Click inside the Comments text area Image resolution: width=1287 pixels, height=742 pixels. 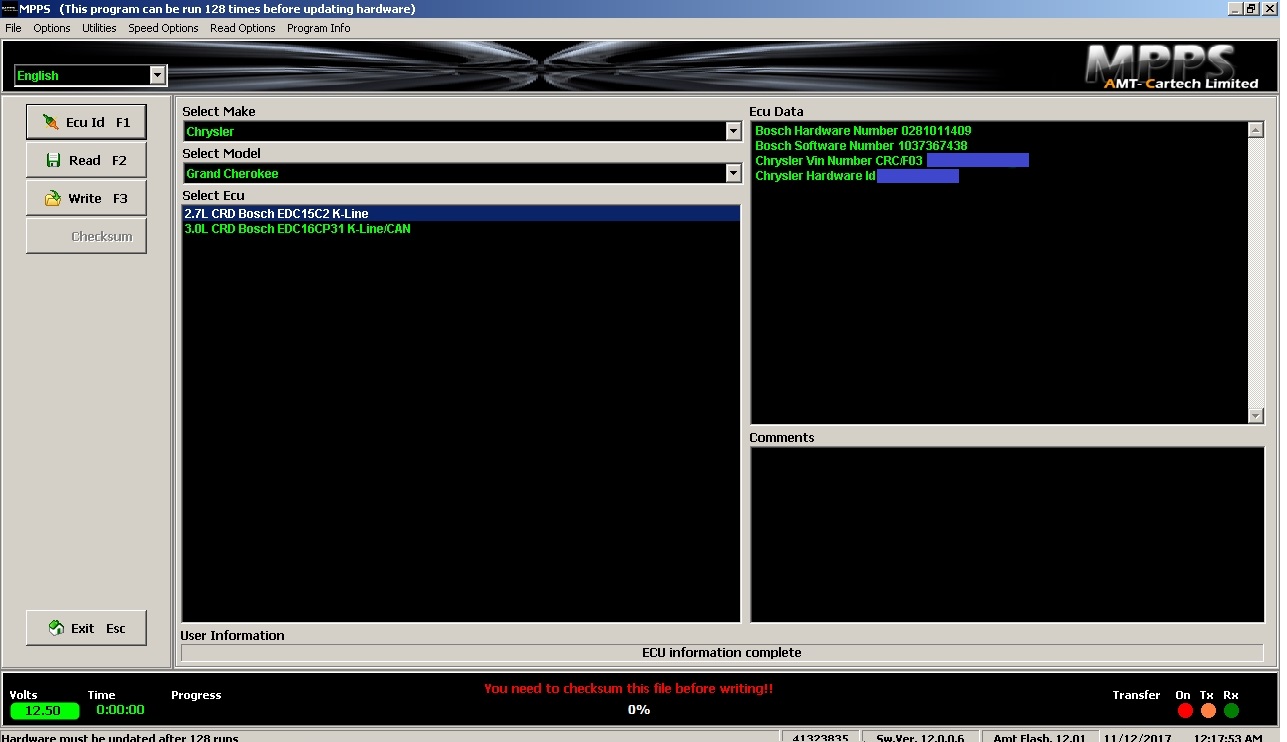[1007, 535]
